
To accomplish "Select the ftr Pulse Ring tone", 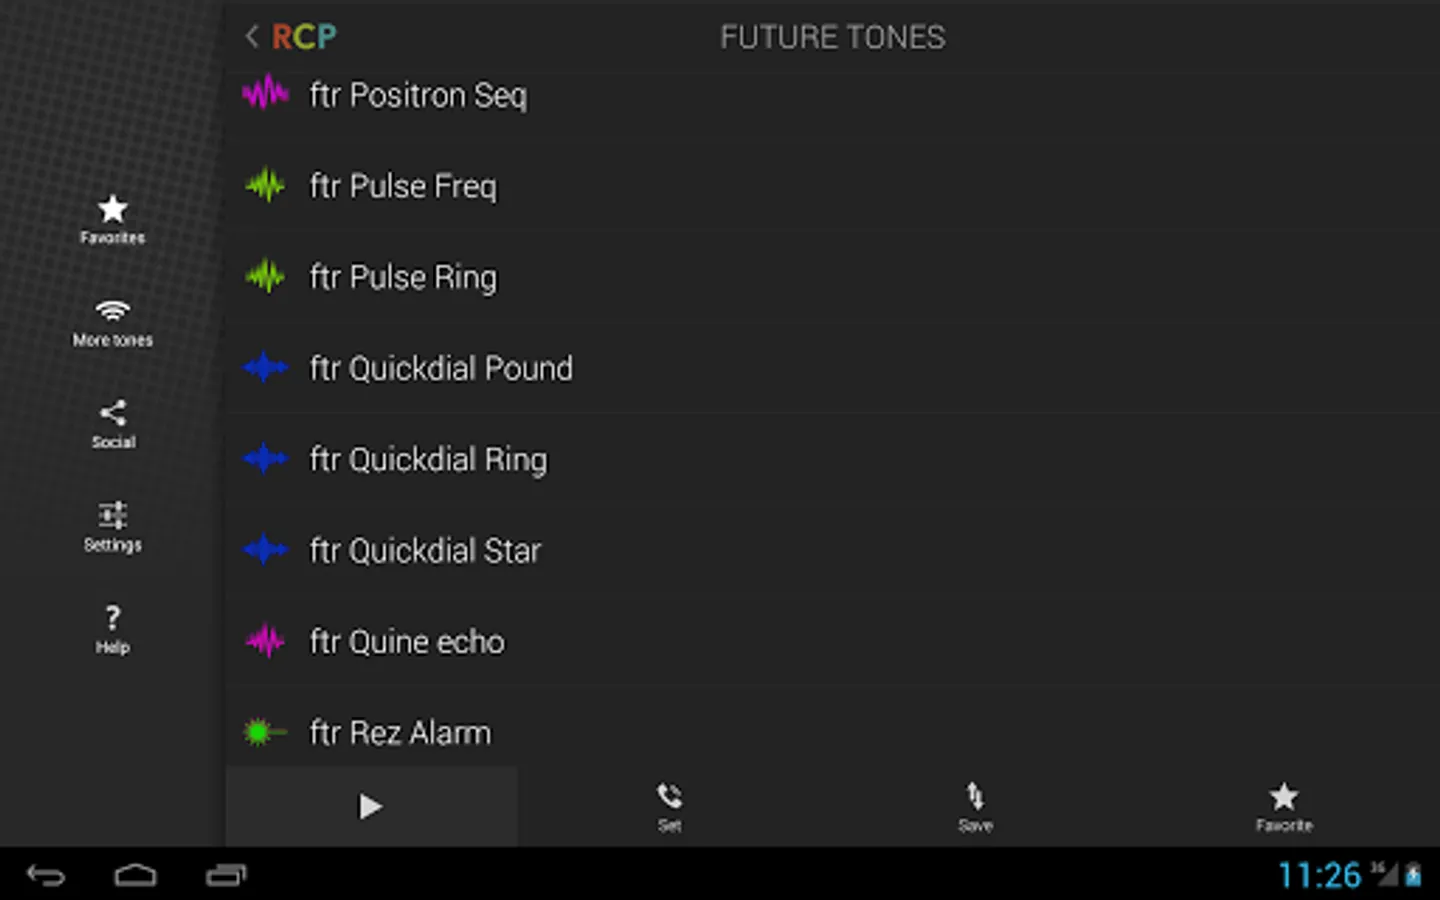I will 403,277.
